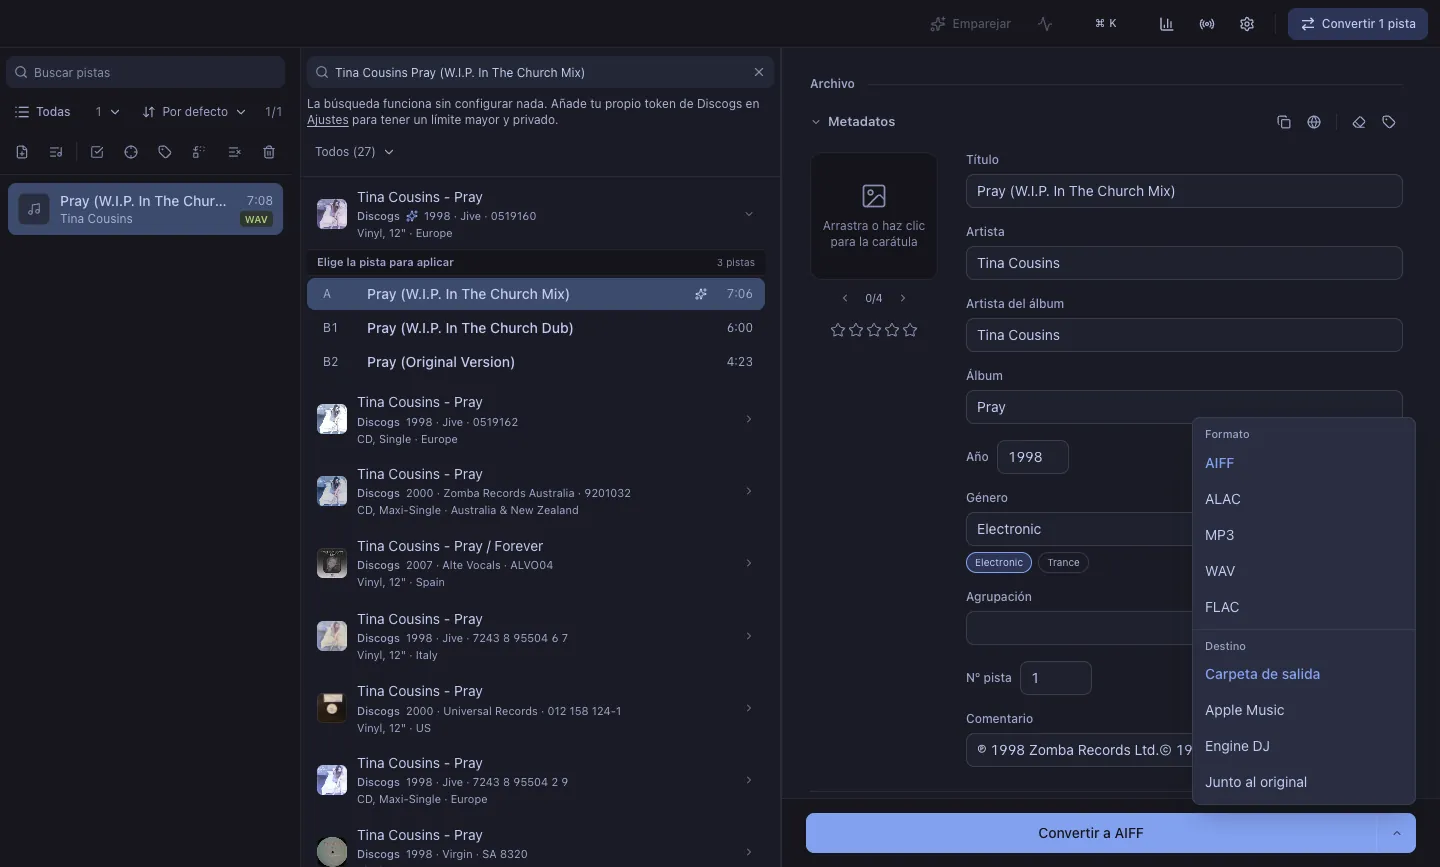Select MP3 format from menu
Screen dimensions: 1440x867
(x=1304, y=535)
